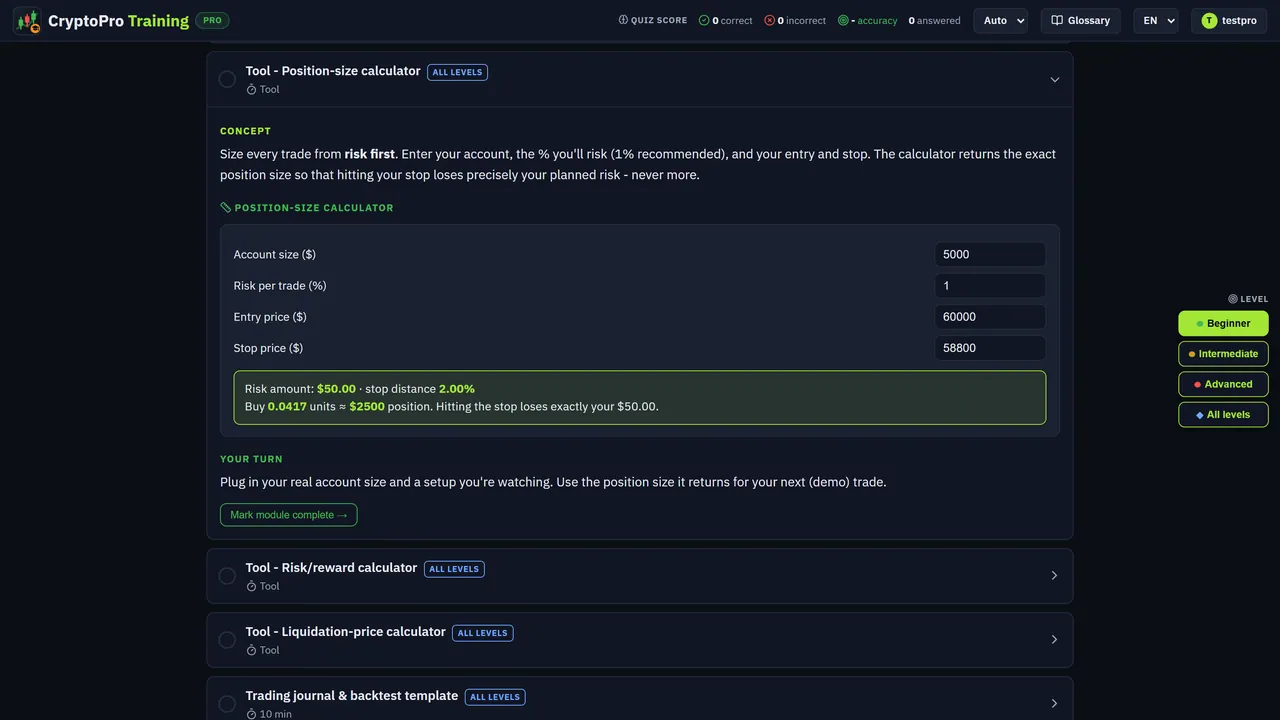Open the Glossary
The height and width of the screenshot is (720, 1280).
click(1080, 20)
